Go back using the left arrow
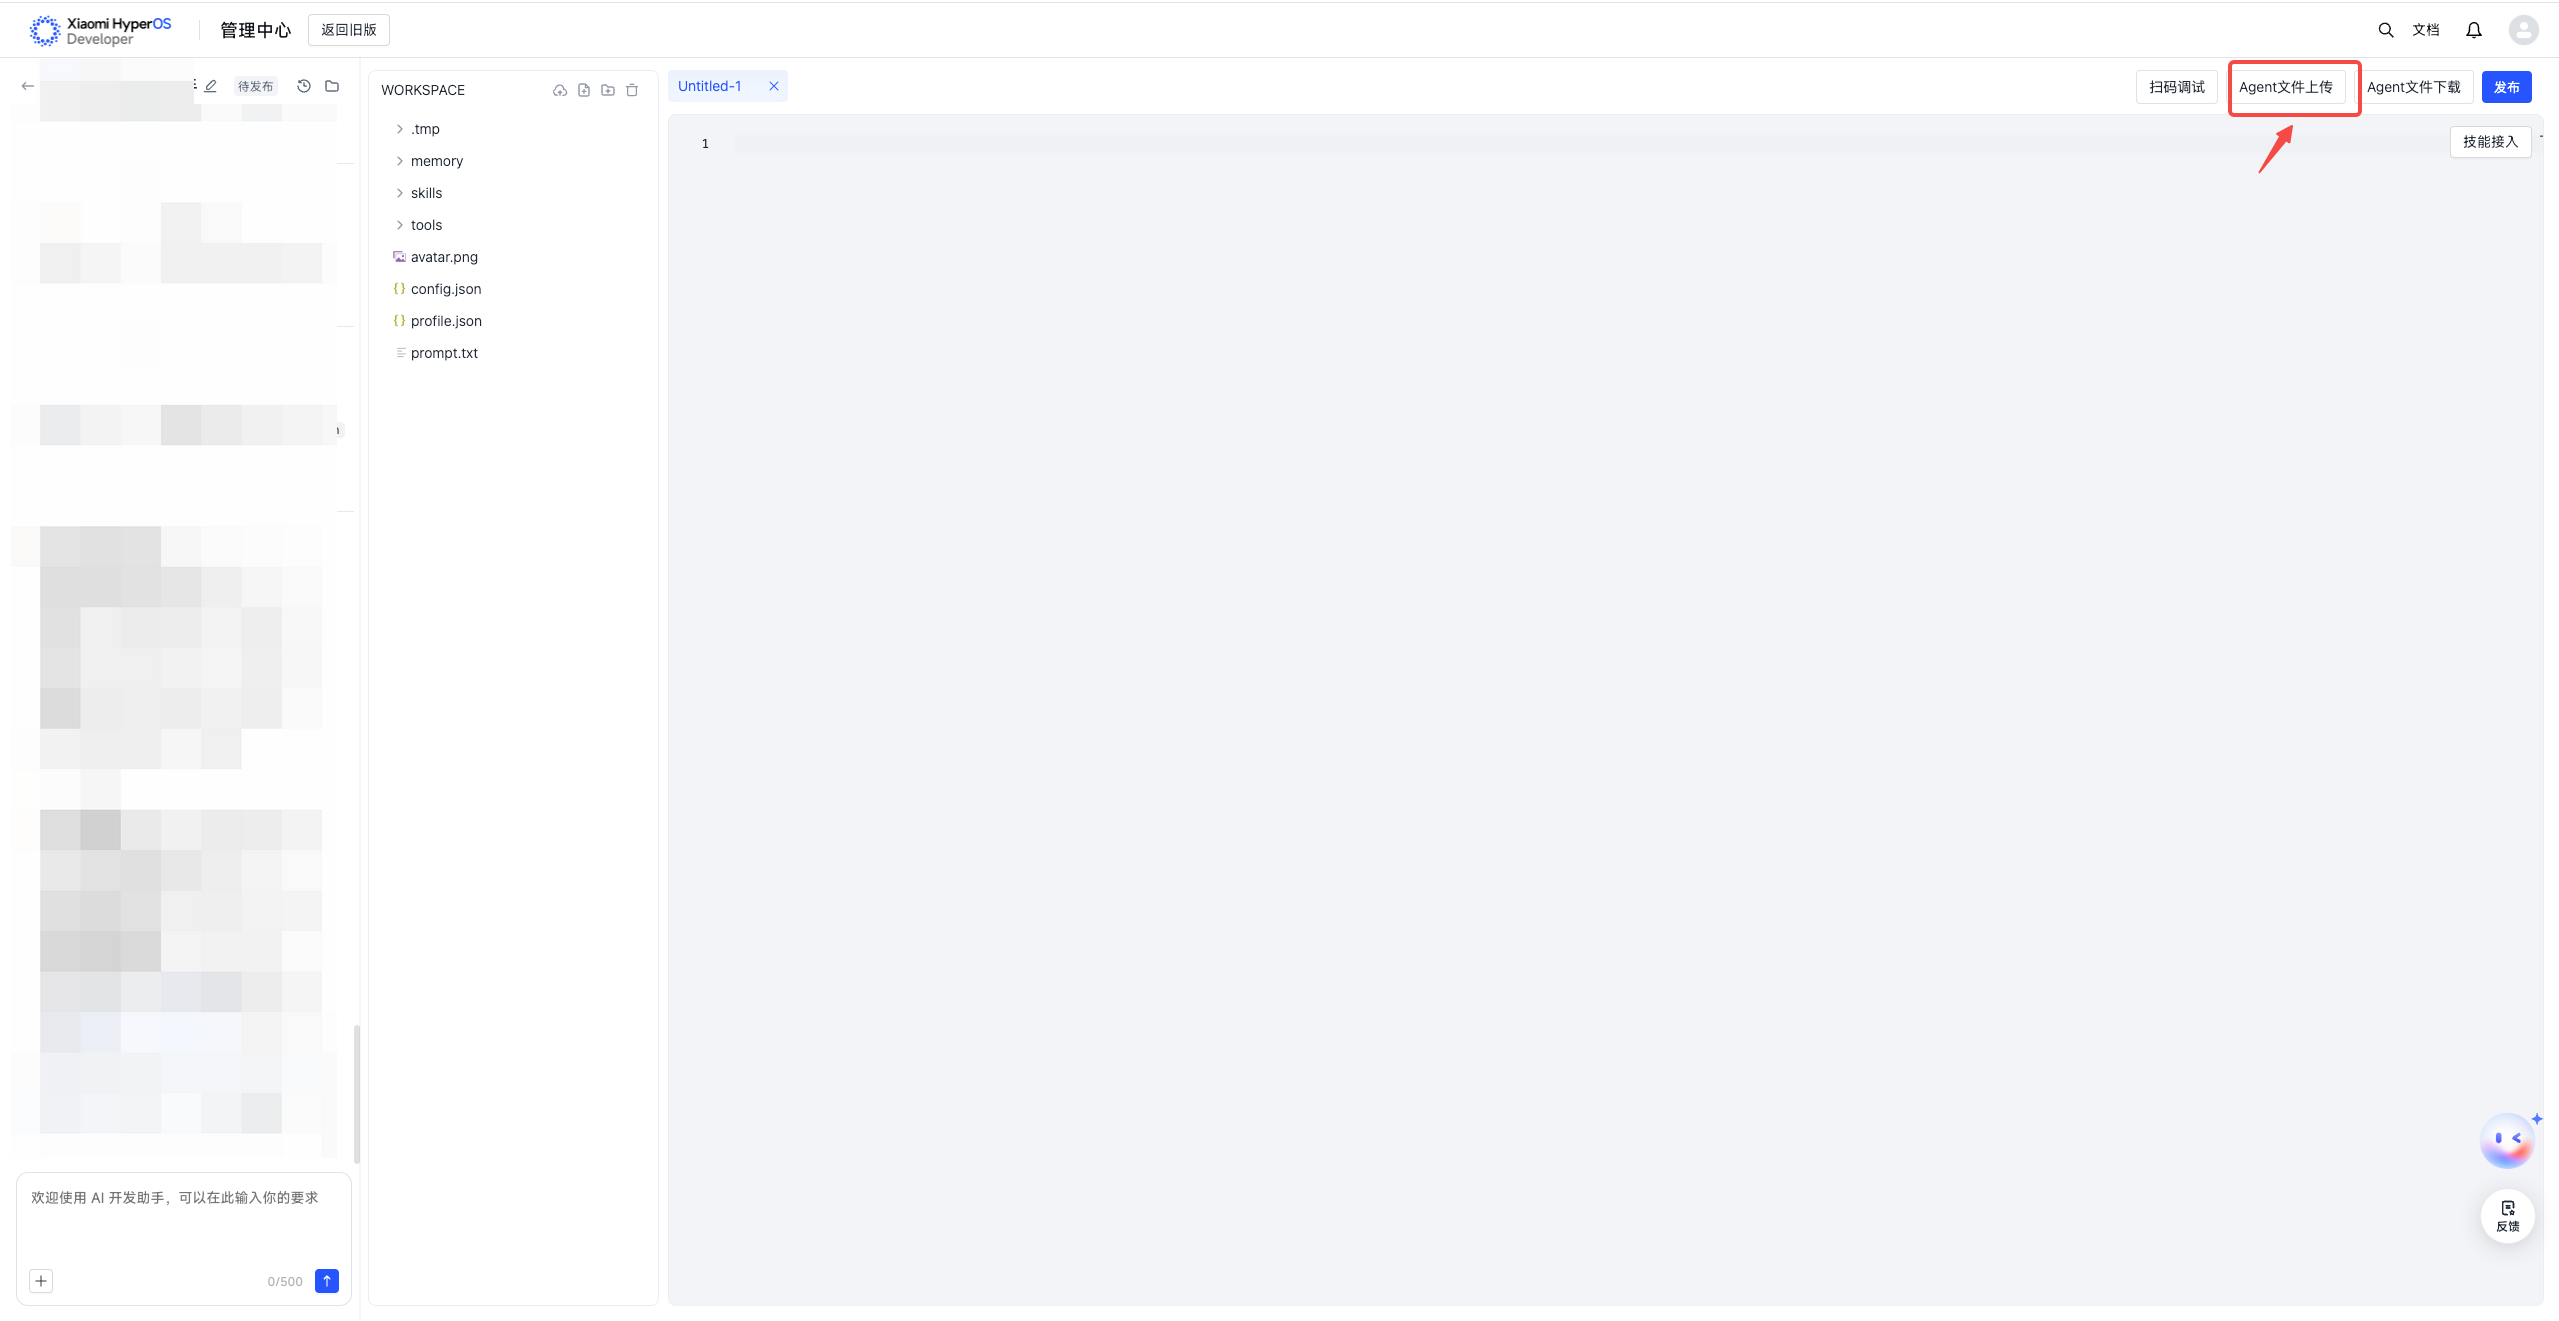Image resolution: width=2559 pixels, height=1321 pixels. 28,86
